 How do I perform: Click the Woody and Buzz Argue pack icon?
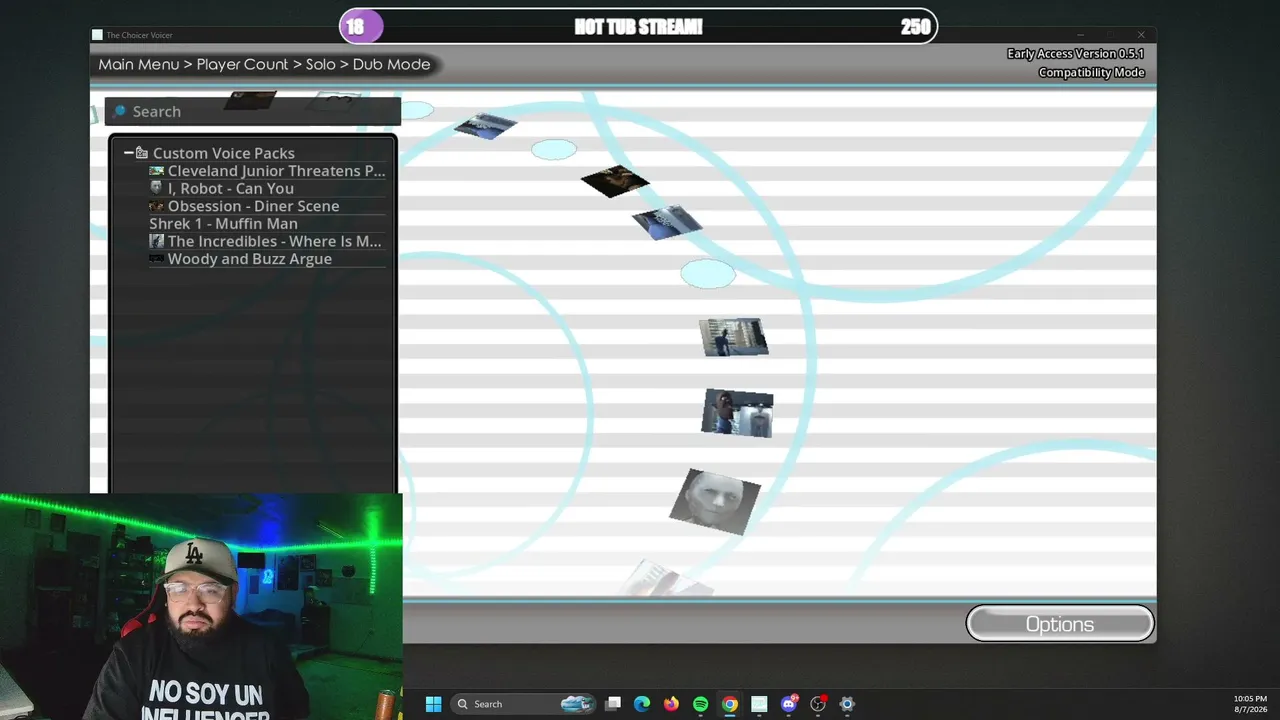[x=156, y=259]
